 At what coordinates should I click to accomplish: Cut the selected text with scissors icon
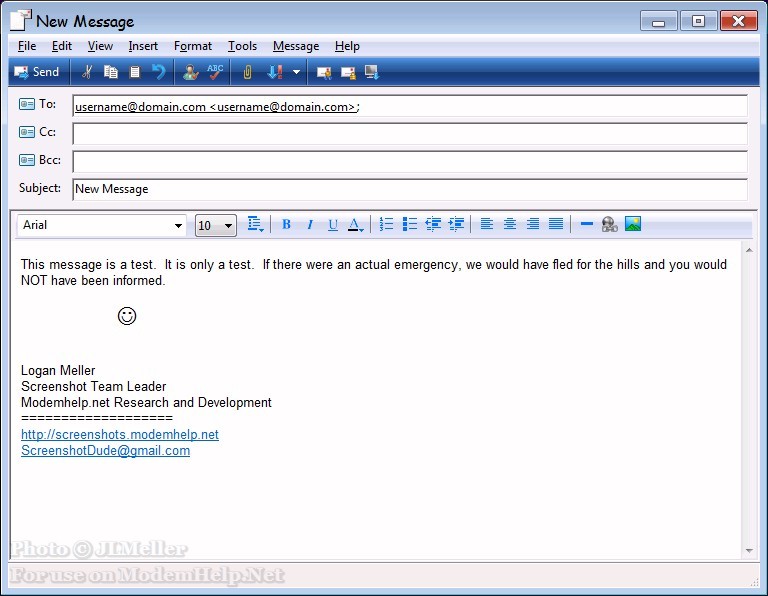87,72
